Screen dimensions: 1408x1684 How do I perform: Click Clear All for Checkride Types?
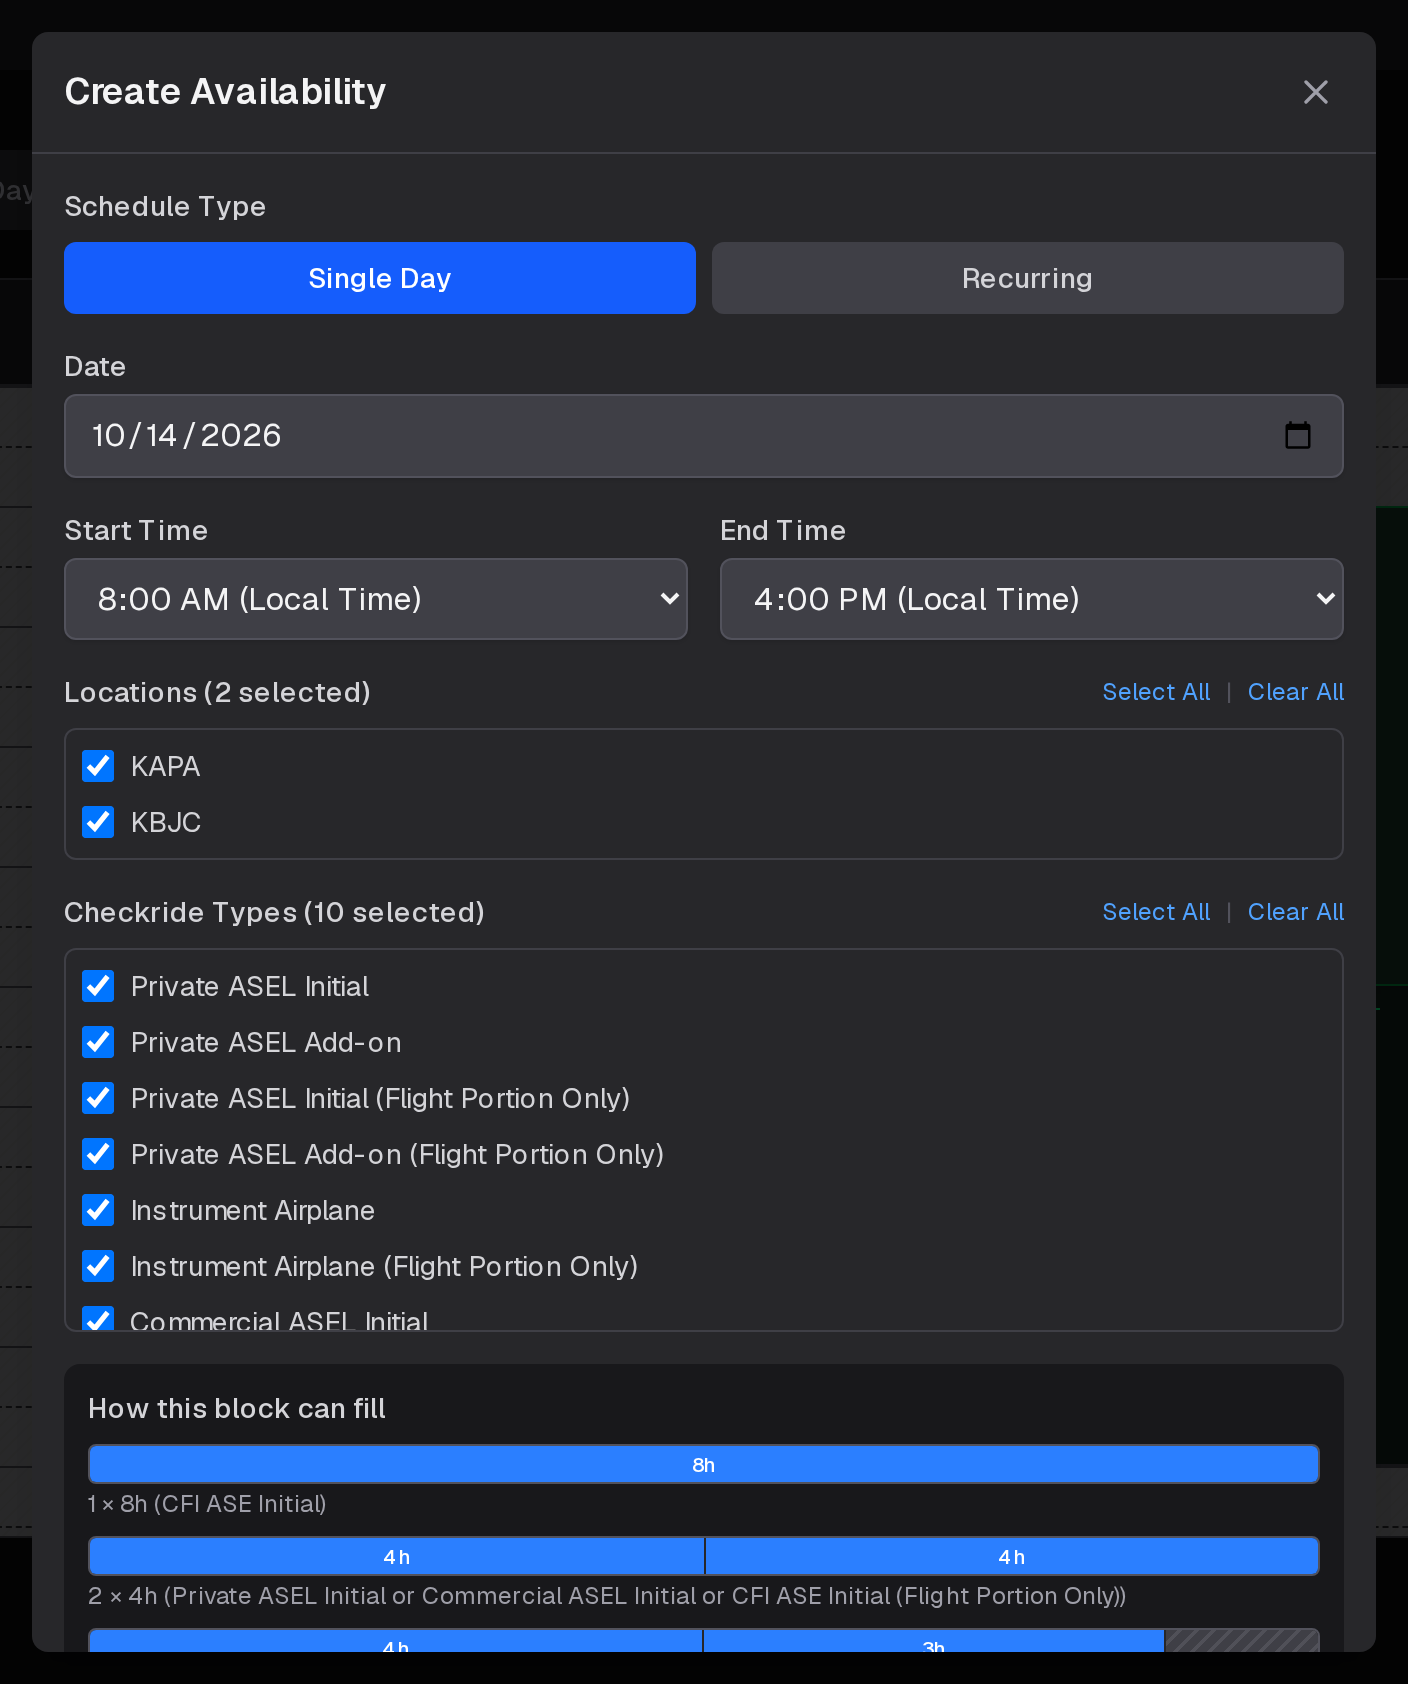pyautogui.click(x=1296, y=912)
